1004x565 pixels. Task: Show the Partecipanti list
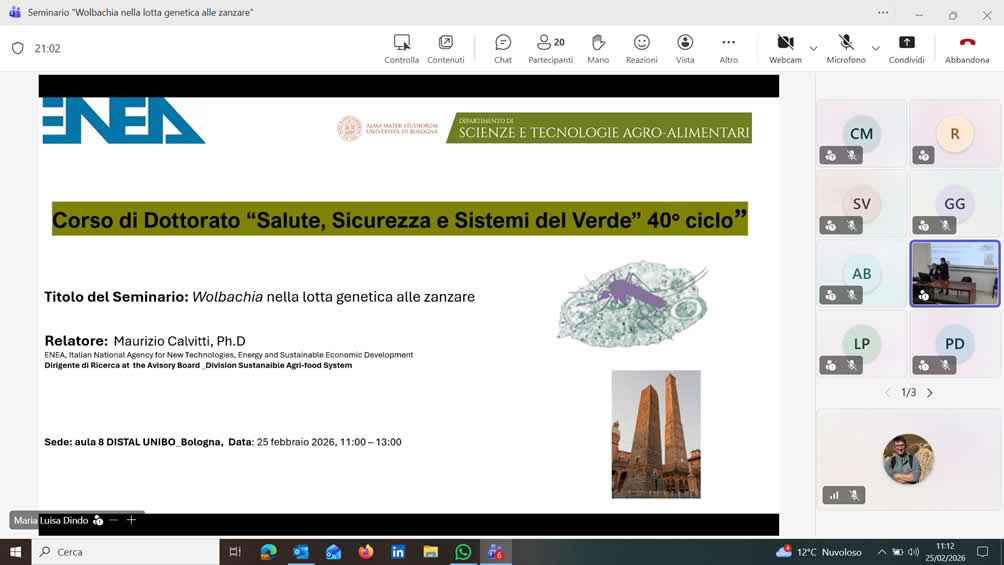(x=550, y=49)
